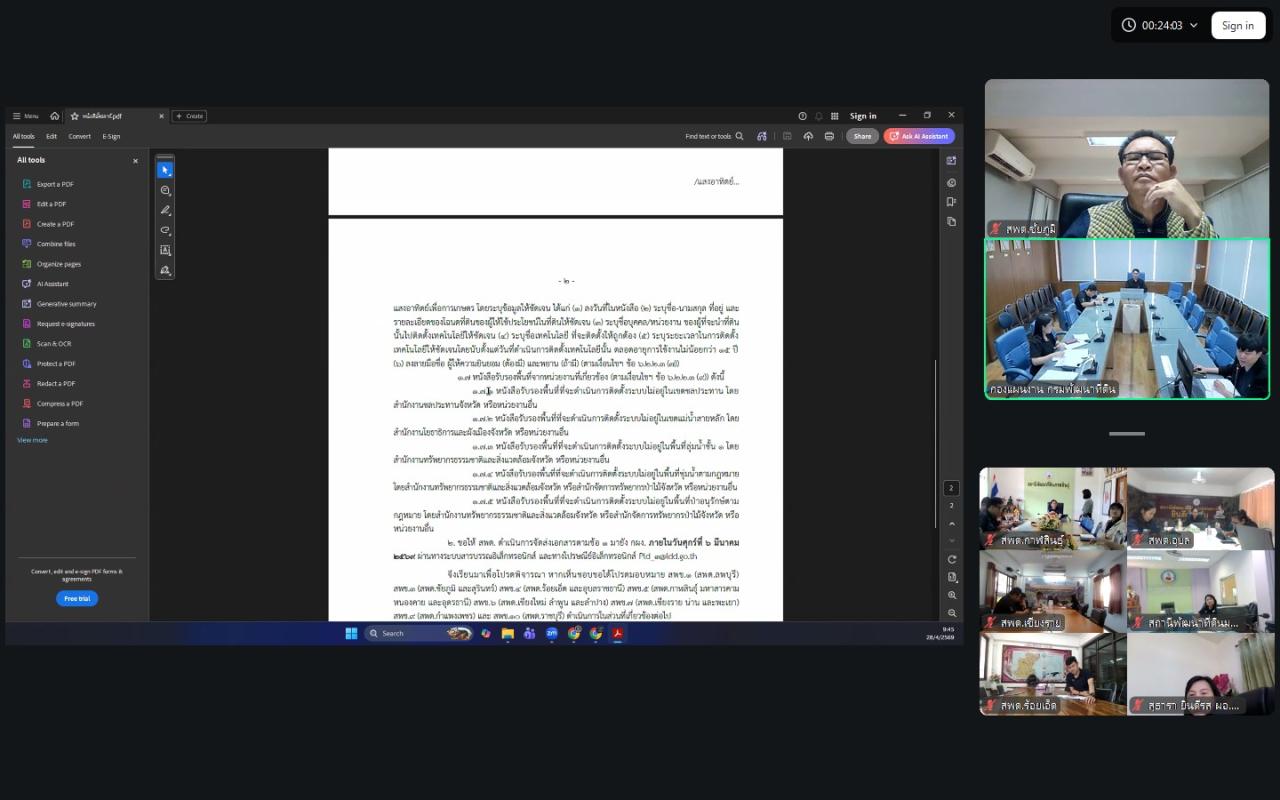Open Scan & OCR tool

[x=46, y=344]
